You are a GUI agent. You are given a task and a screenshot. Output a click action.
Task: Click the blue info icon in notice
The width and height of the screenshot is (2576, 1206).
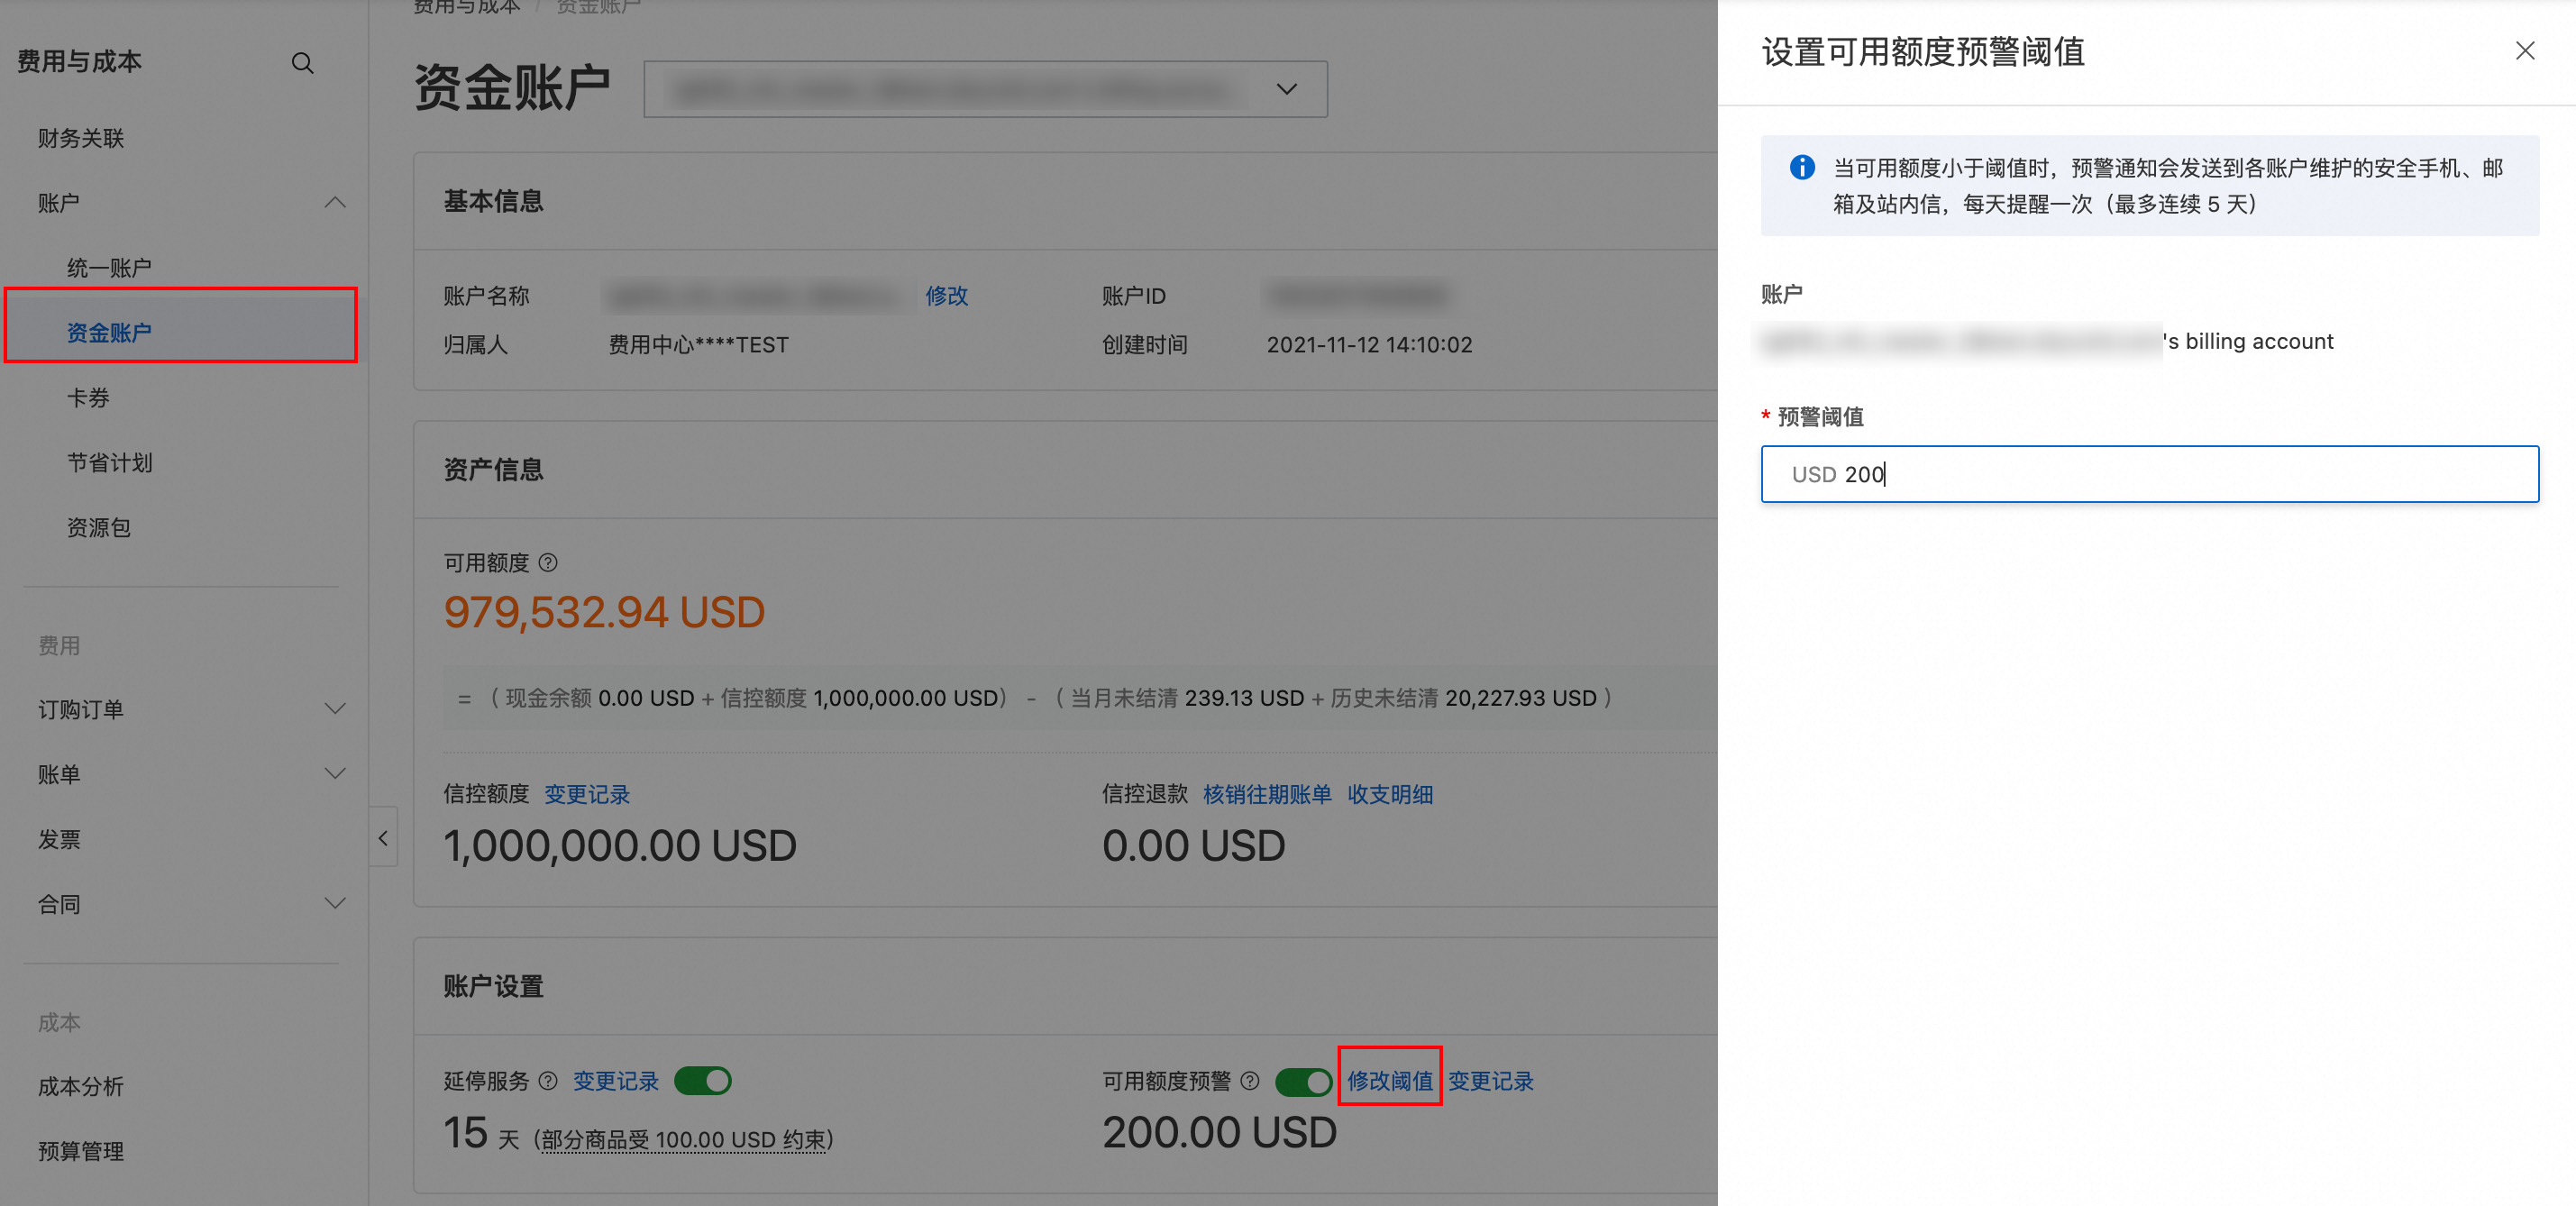coord(1802,168)
